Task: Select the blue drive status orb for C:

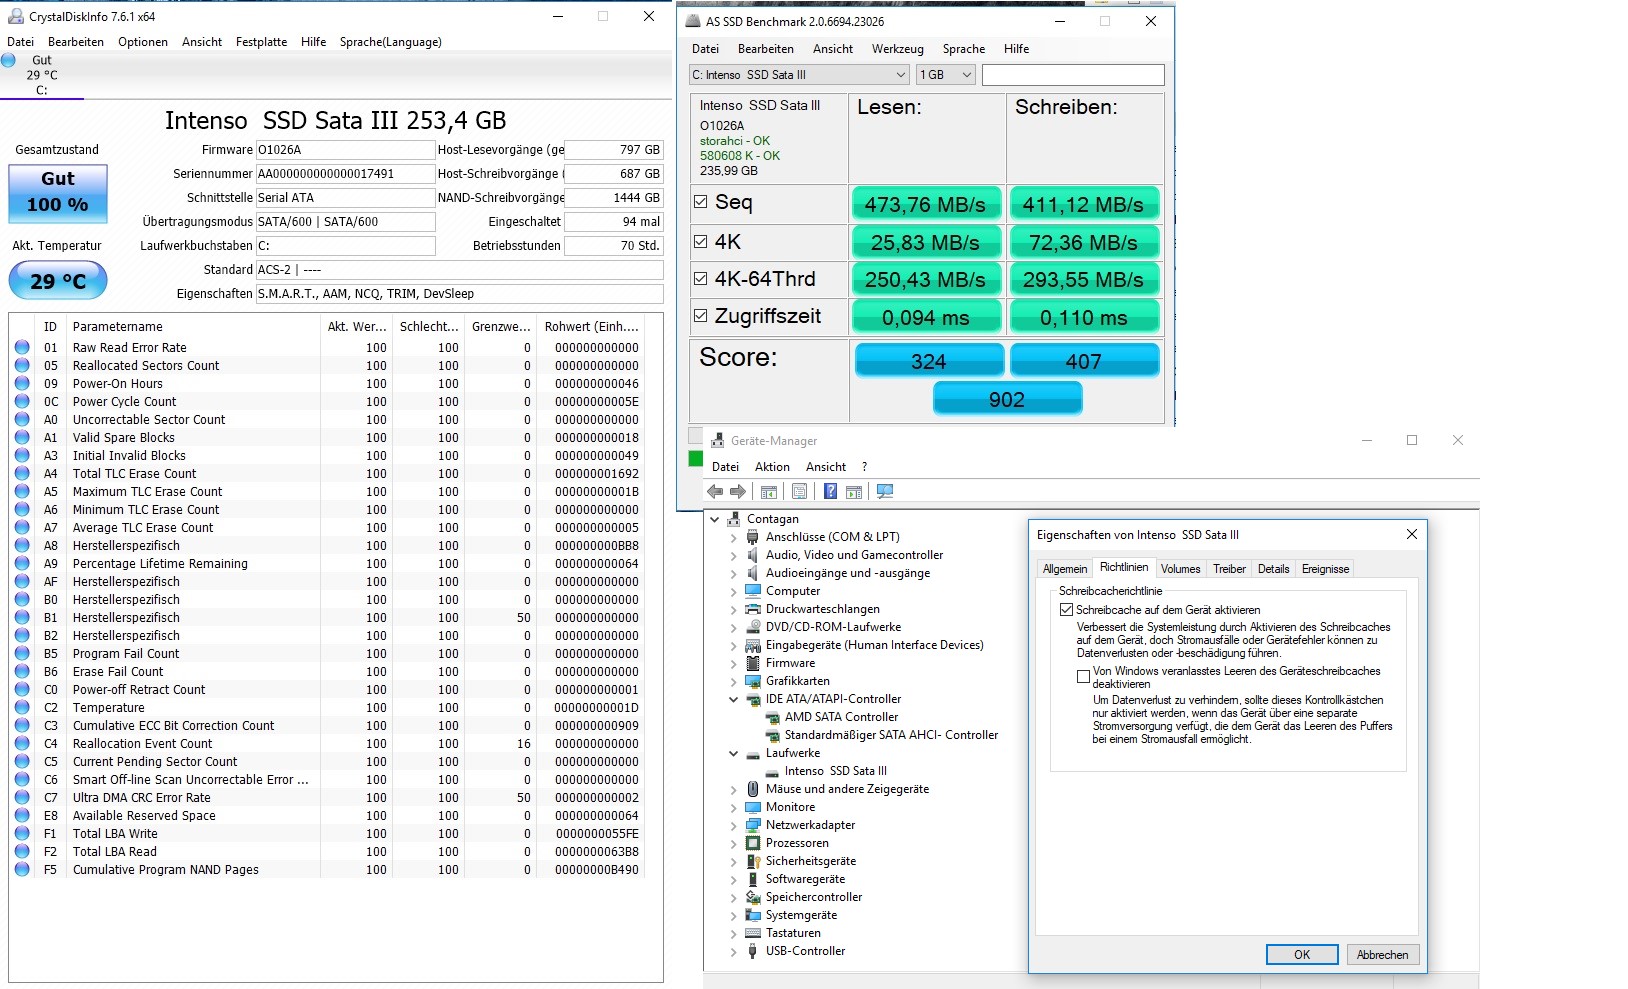Action: [x=9, y=60]
